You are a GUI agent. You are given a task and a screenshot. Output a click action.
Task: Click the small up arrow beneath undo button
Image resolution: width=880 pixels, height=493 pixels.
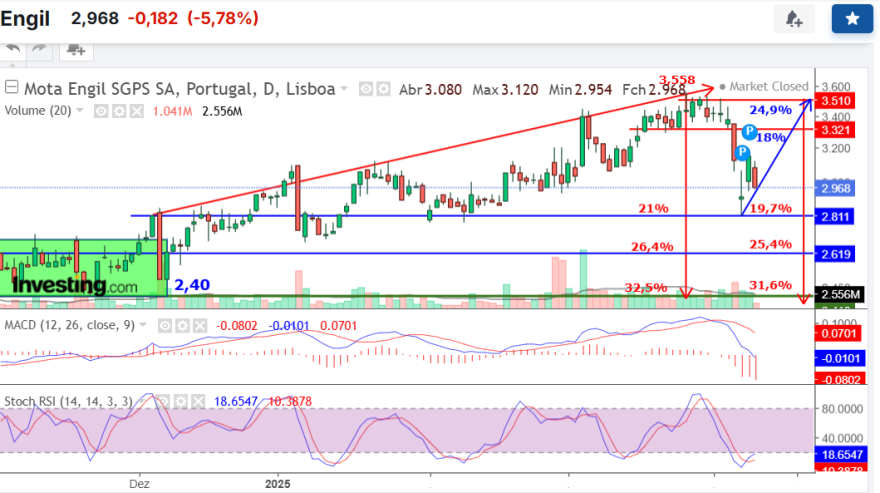[x=13, y=65]
